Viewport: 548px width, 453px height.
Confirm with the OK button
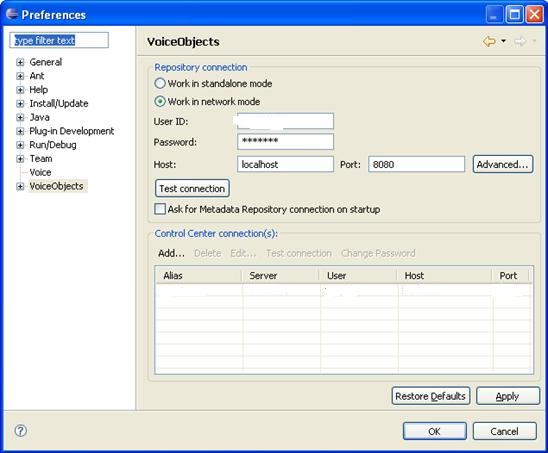click(434, 431)
